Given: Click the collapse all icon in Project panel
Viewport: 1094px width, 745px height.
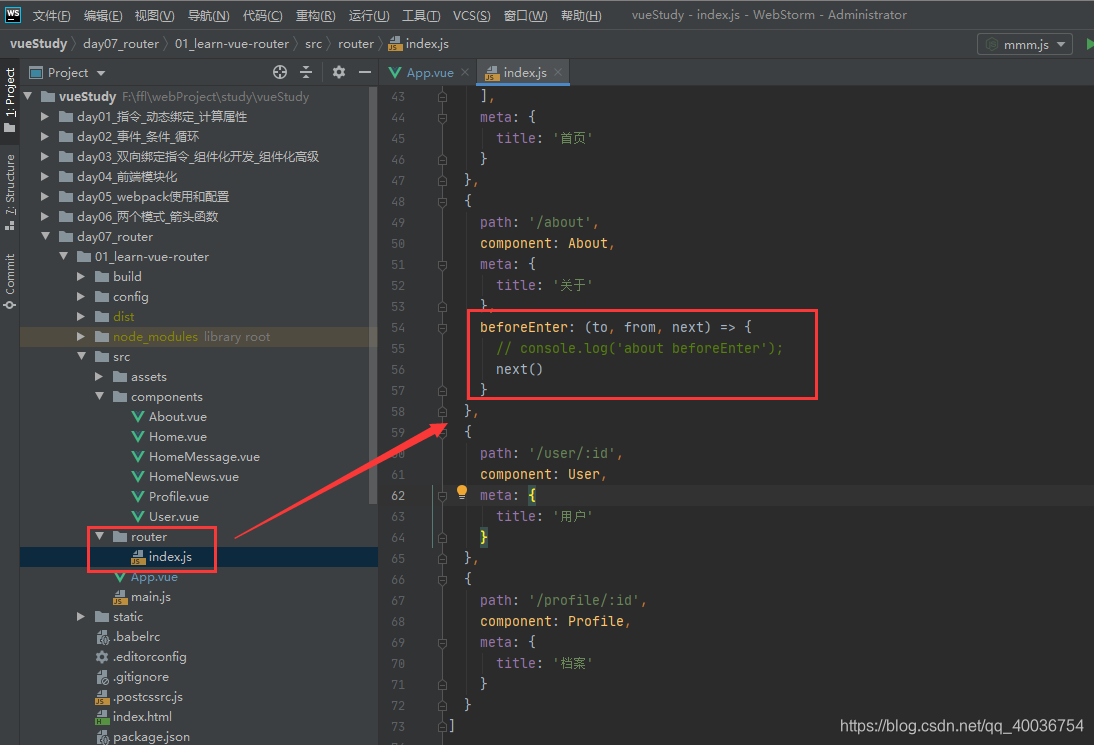Looking at the screenshot, I should tap(306, 72).
